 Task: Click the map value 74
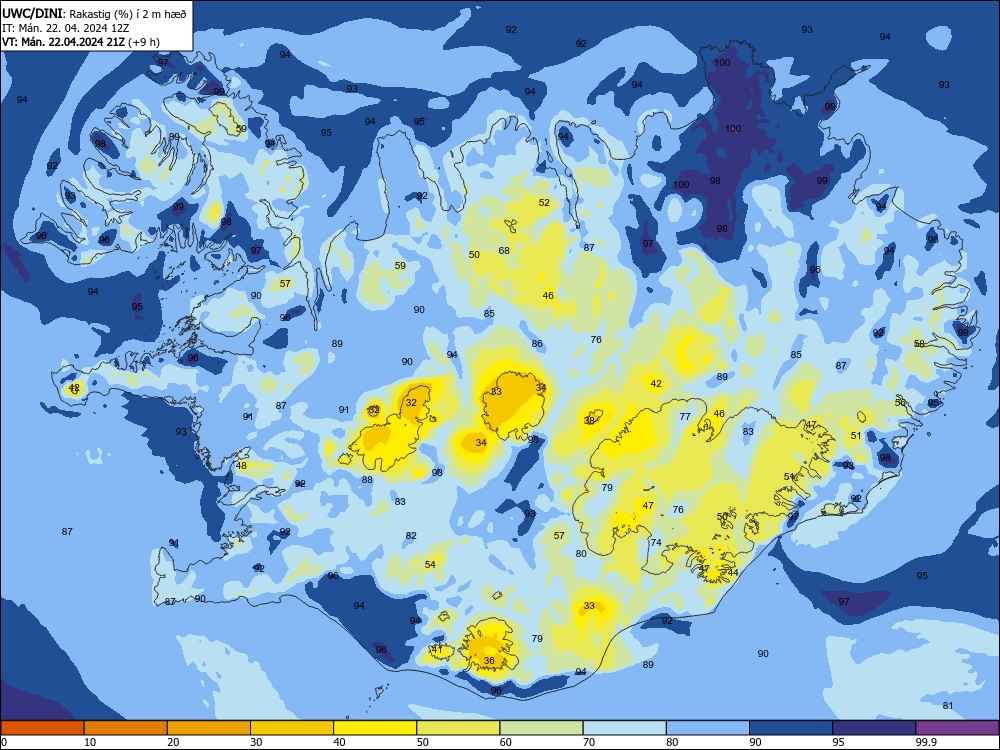coord(656,542)
